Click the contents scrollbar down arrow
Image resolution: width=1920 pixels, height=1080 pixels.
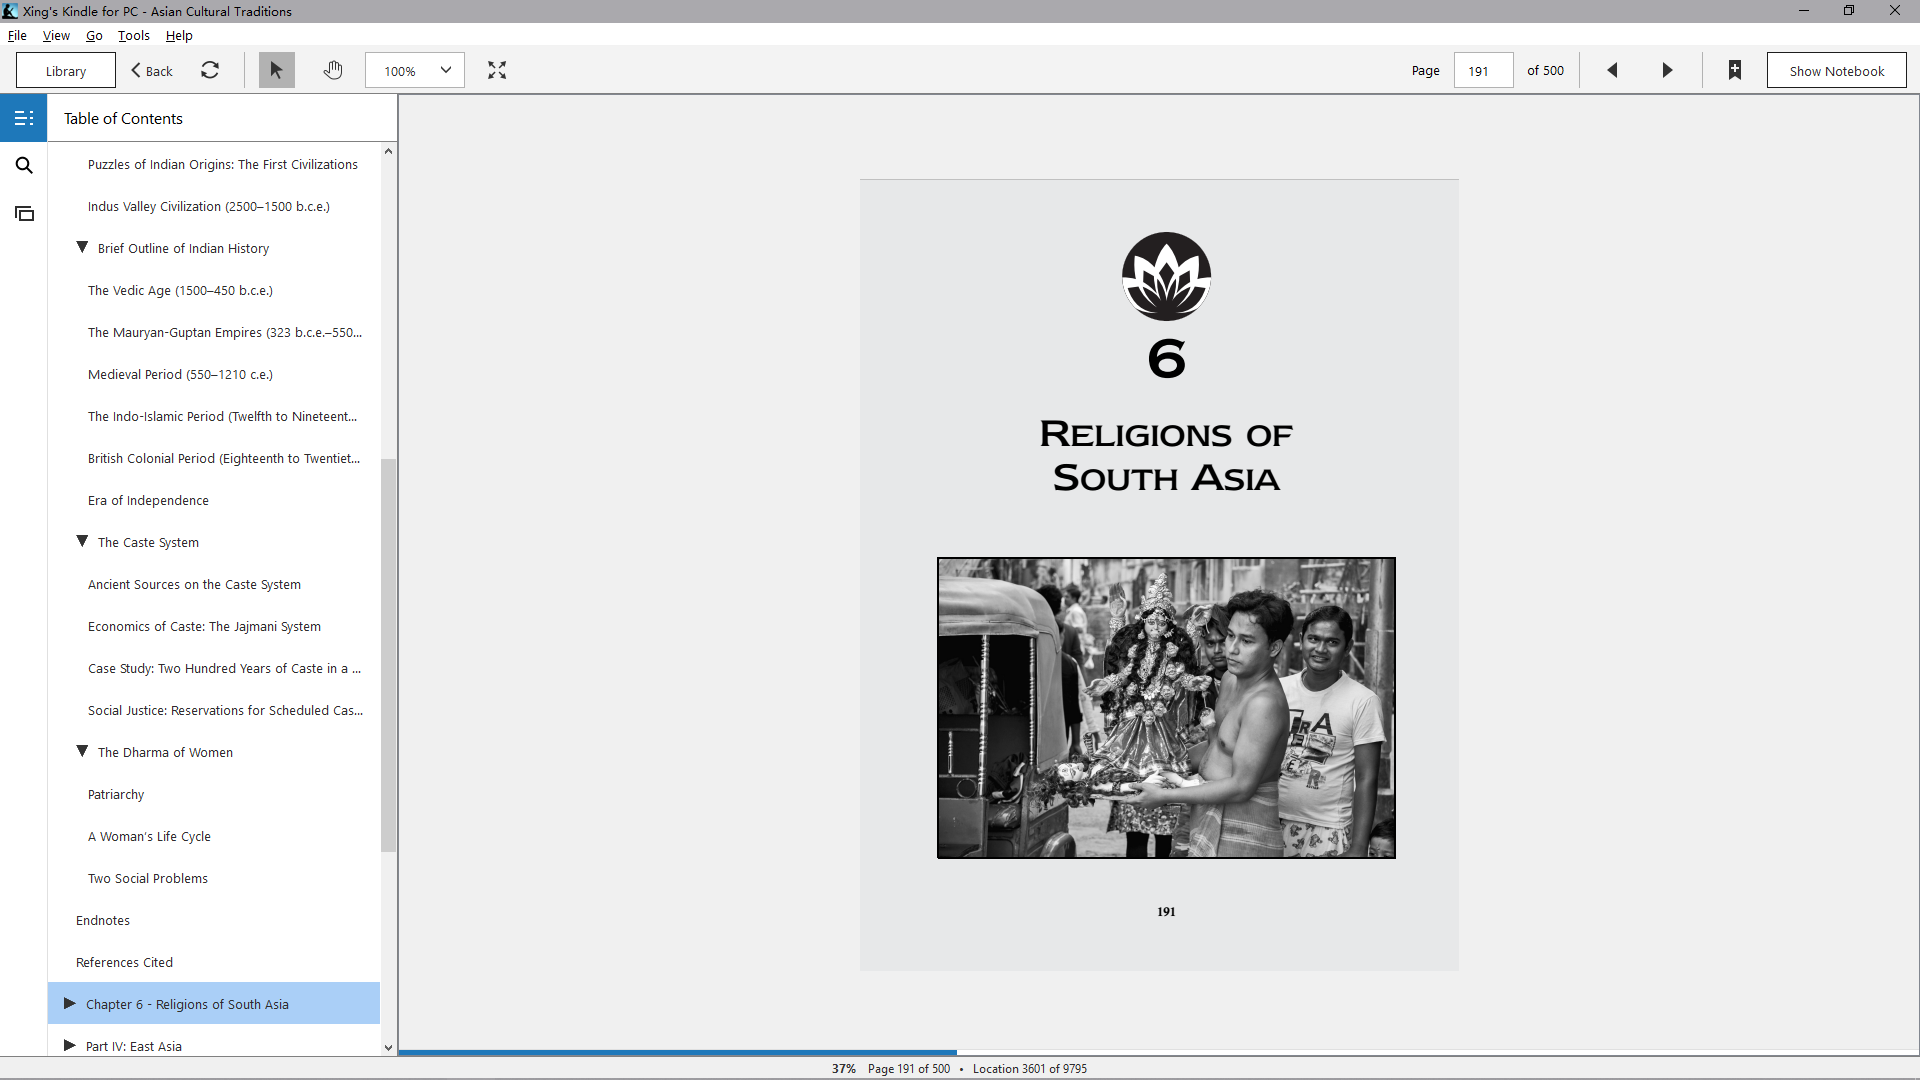coord(388,1048)
